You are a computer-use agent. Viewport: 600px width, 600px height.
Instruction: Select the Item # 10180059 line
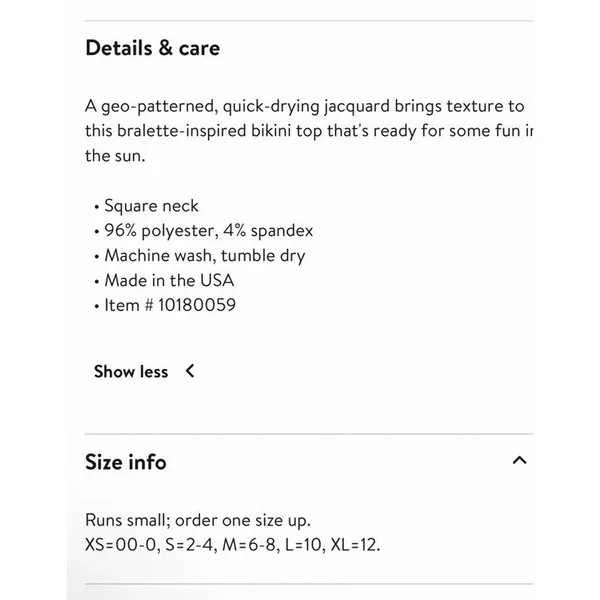coord(170,305)
